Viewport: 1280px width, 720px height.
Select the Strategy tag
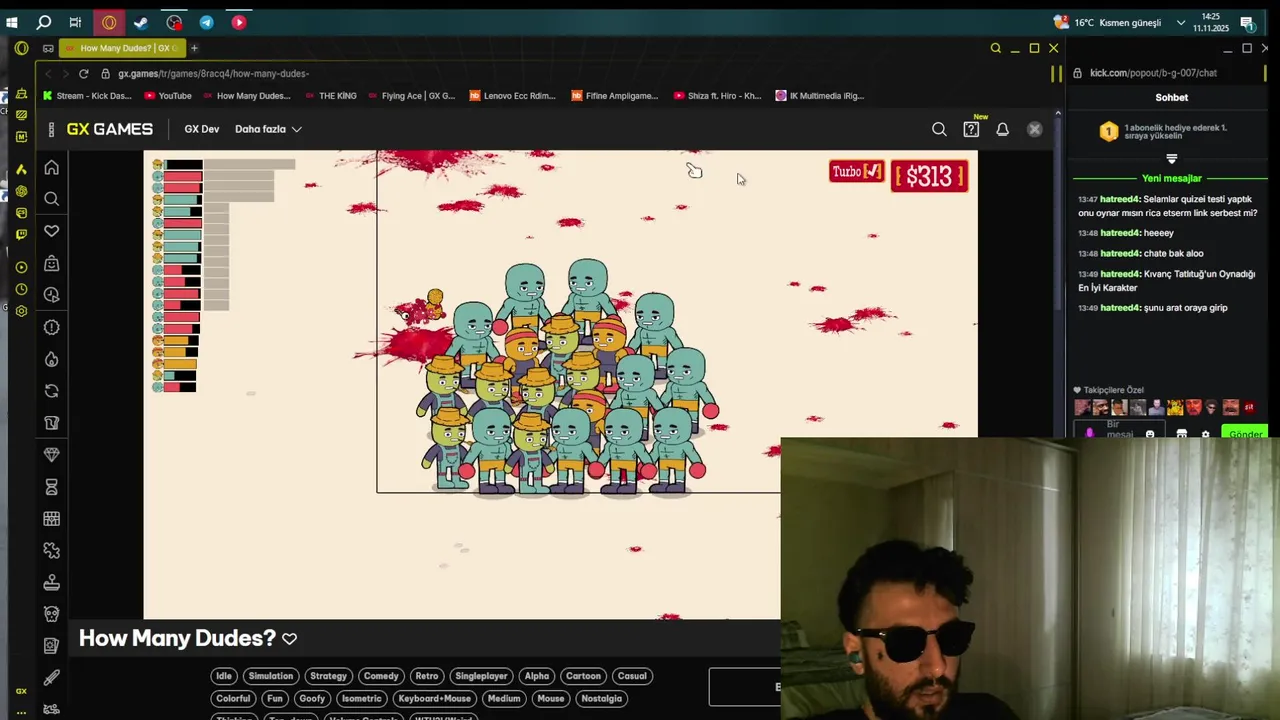coord(328,676)
